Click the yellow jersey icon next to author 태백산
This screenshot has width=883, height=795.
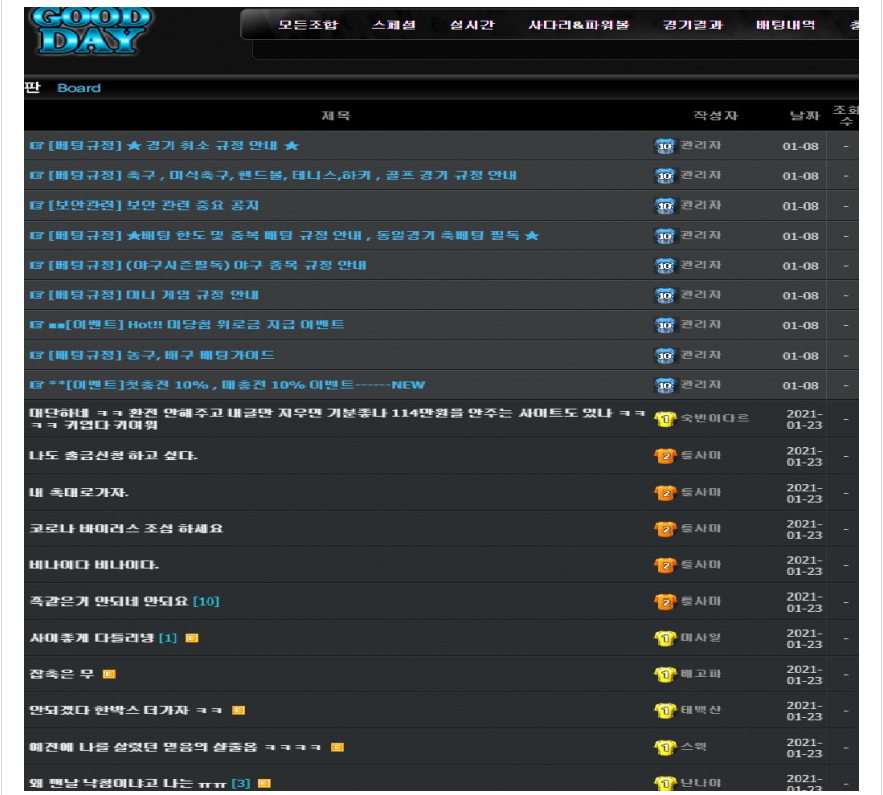tap(665, 710)
